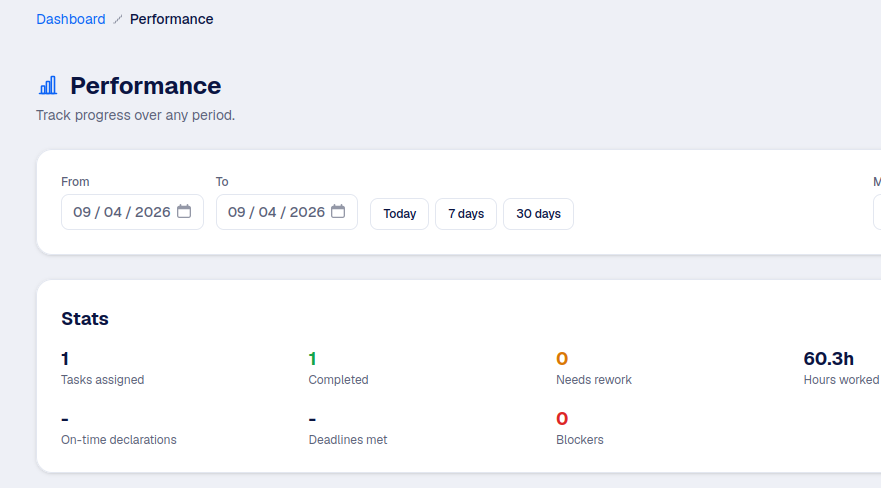The image size is (881, 488).
Task: Select the 7 days range button
Action: 466,214
